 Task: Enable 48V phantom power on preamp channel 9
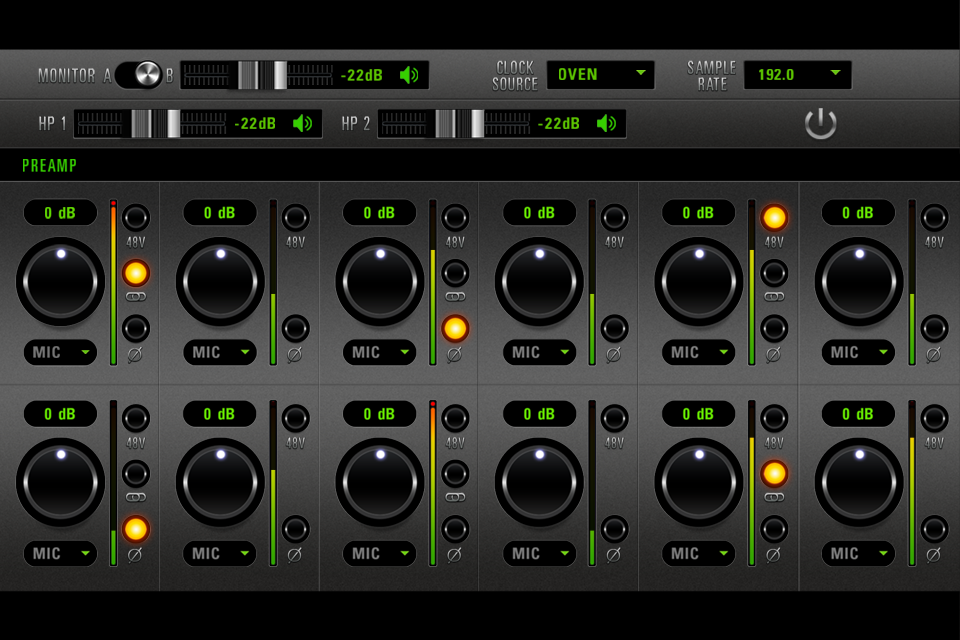456,418
